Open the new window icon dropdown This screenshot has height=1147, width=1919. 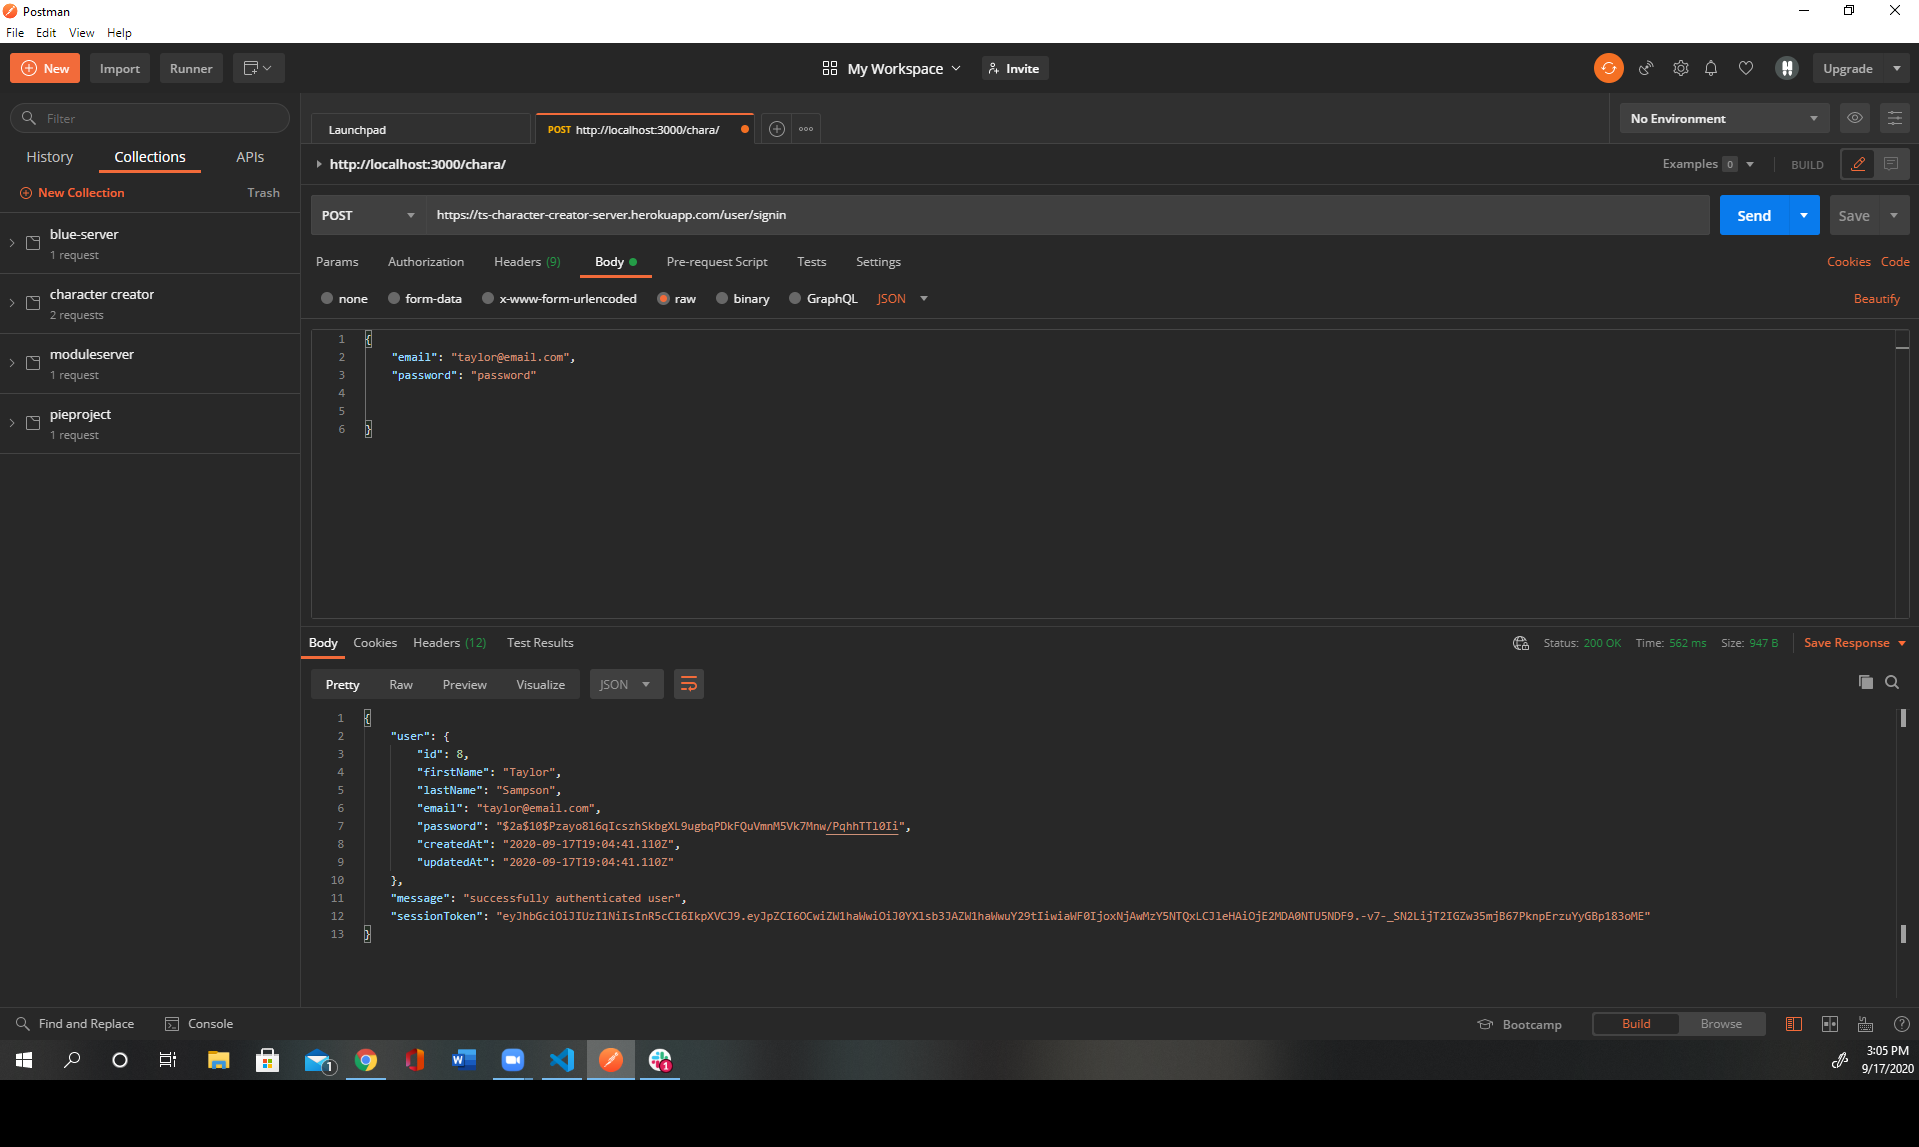click(258, 68)
